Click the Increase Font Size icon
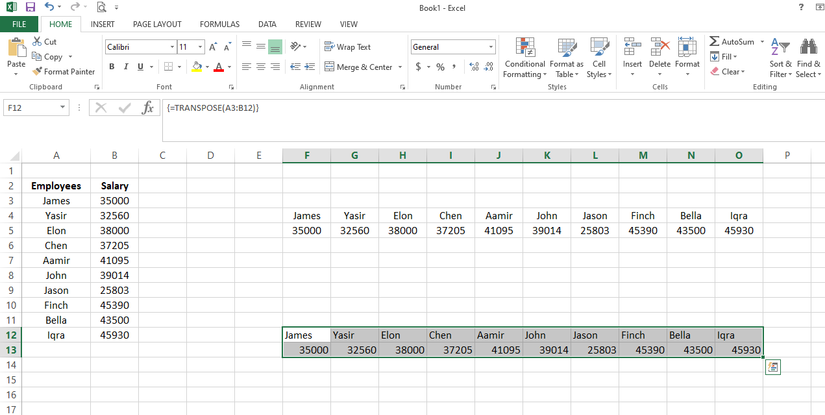825x415 pixels. pyautogui.click(x=213, y=47)
